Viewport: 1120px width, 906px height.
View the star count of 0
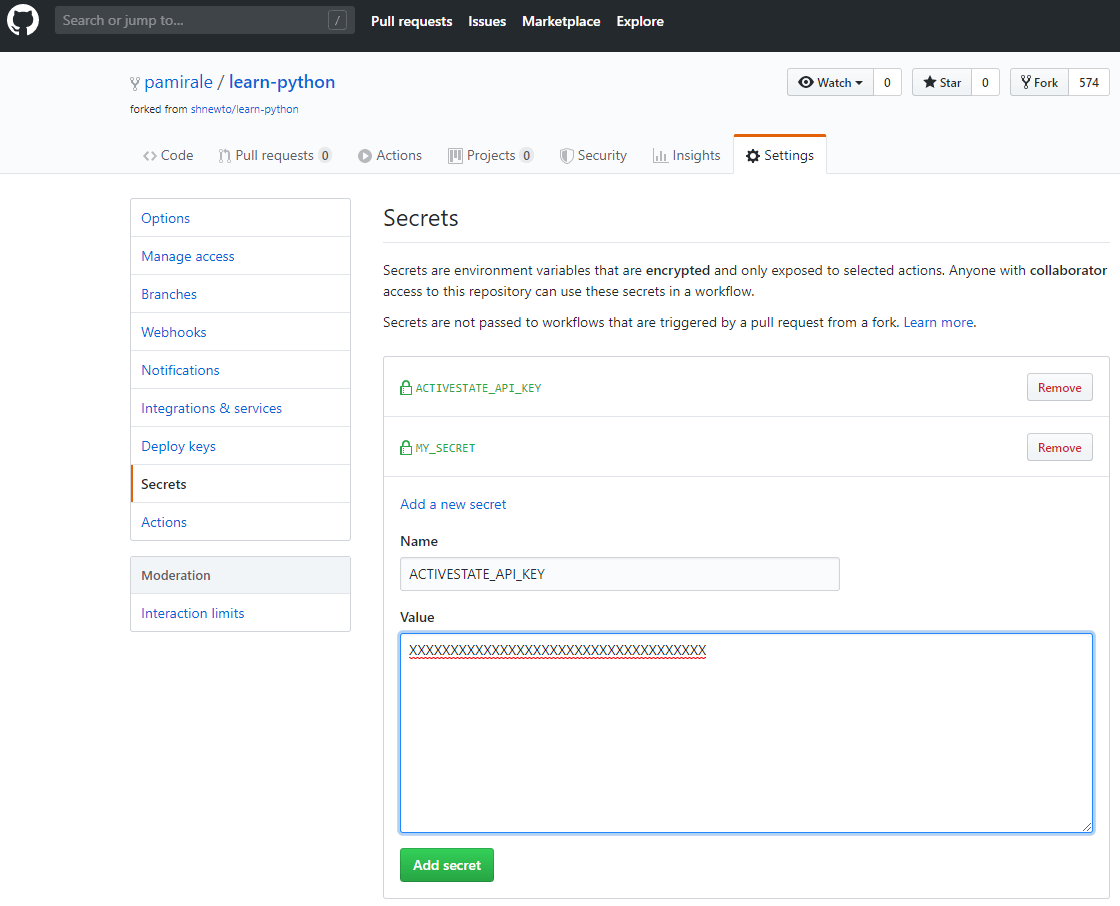[x=985, y=82]
